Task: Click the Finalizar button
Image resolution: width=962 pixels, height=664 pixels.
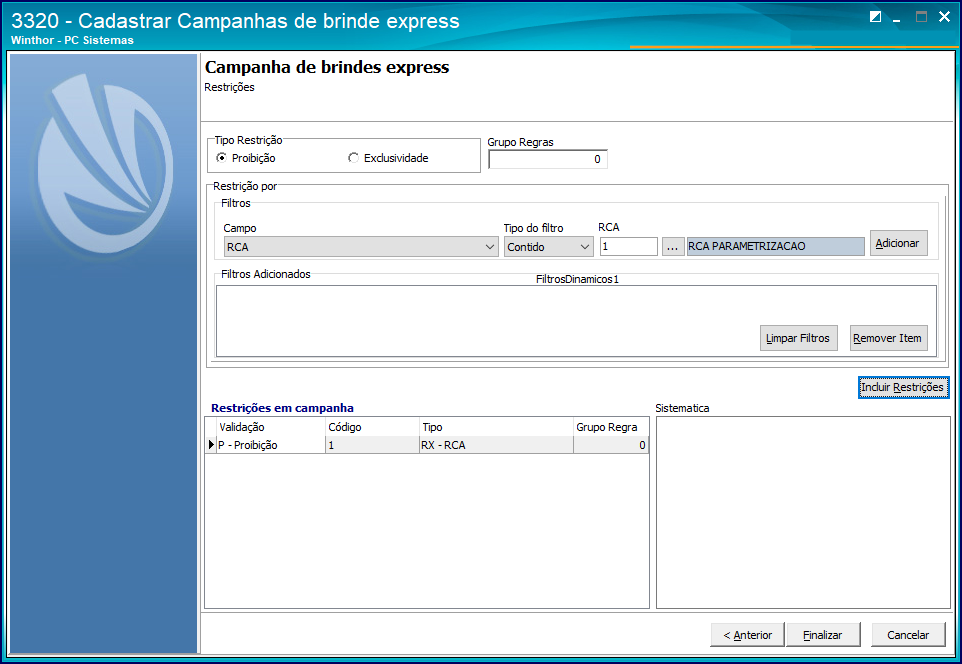Action: point(823,635)
